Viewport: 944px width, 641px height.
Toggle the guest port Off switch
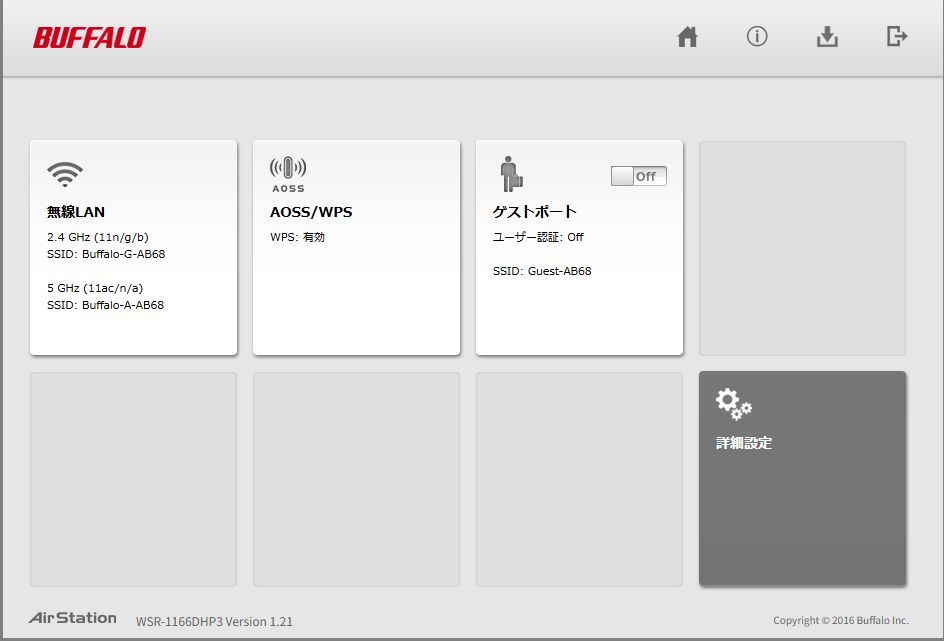click(639, 176)
